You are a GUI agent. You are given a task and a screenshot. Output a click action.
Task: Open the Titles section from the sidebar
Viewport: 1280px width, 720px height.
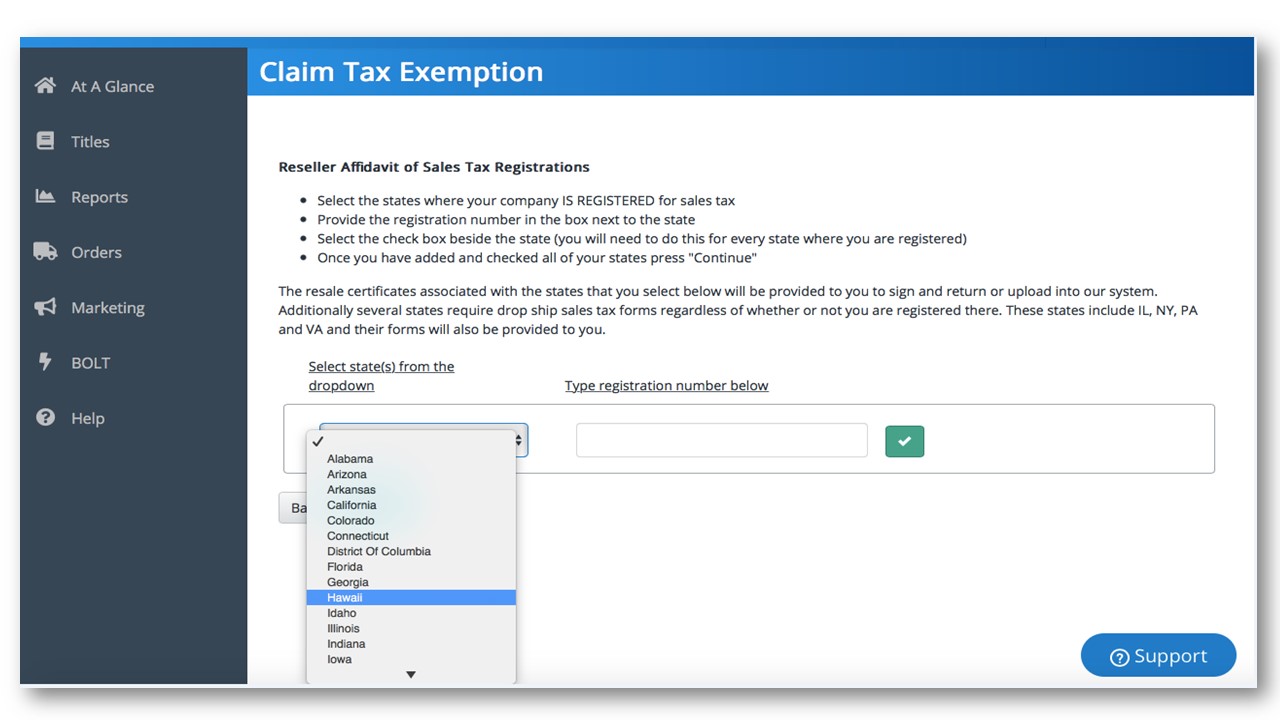coord(45,141)
